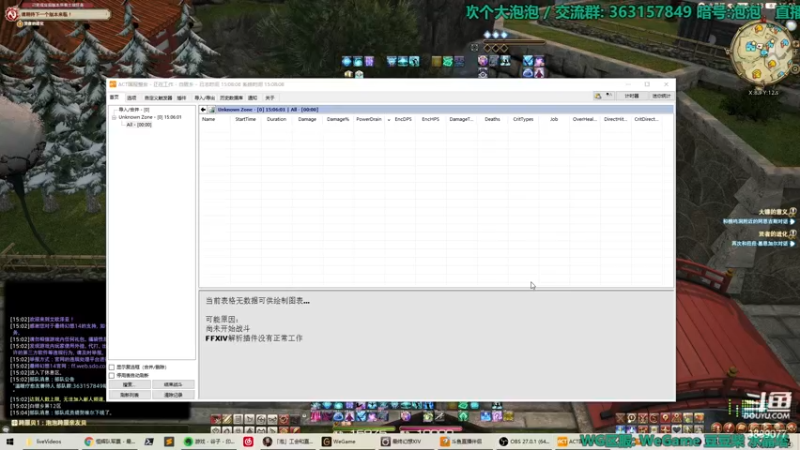Open PowerShell icon on the taskbar
The image size is (800, 450).
pyautogui.click(x=149, y=441)
